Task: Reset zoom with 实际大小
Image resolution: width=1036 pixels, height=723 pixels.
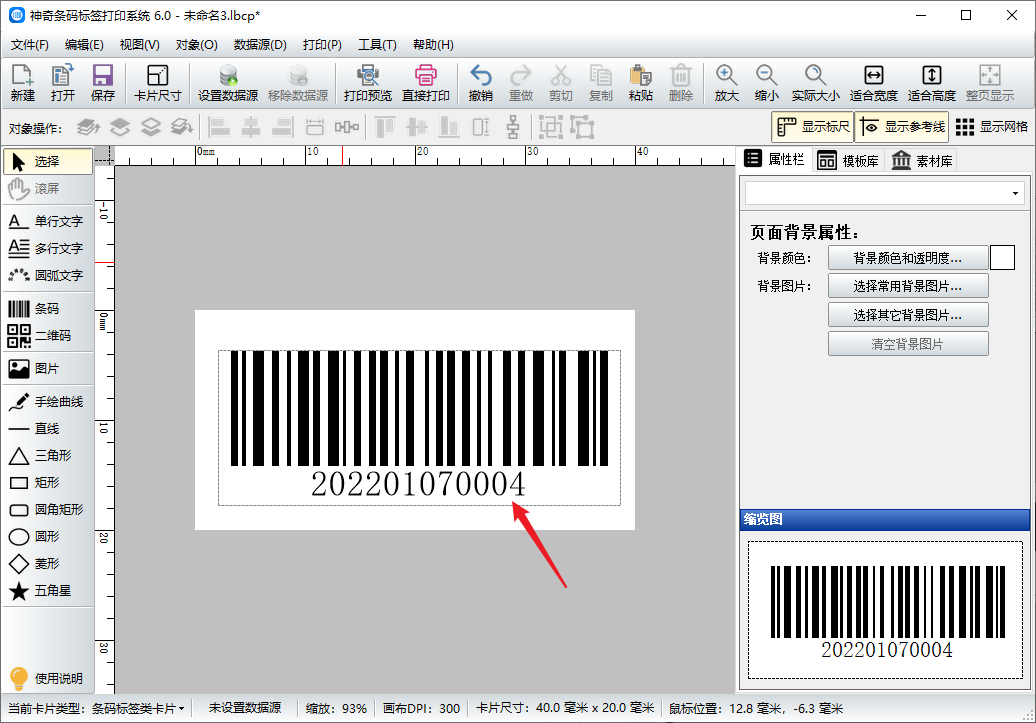Action: point(815,83)
